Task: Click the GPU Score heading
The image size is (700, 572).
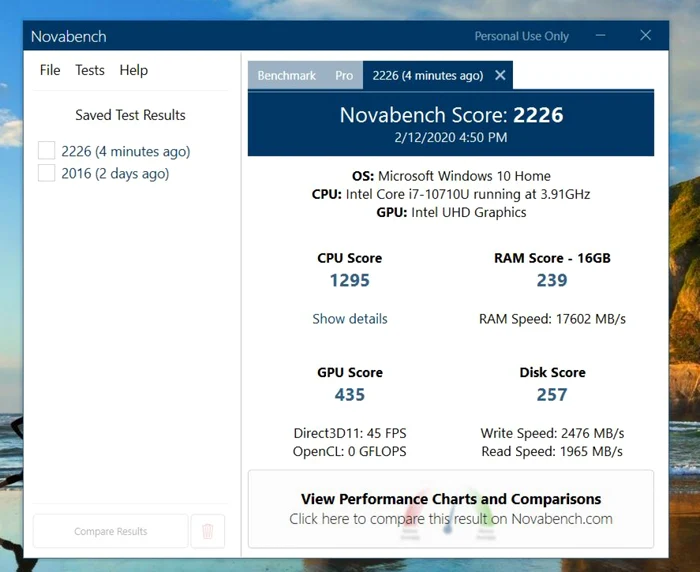Action: (350, 372)
